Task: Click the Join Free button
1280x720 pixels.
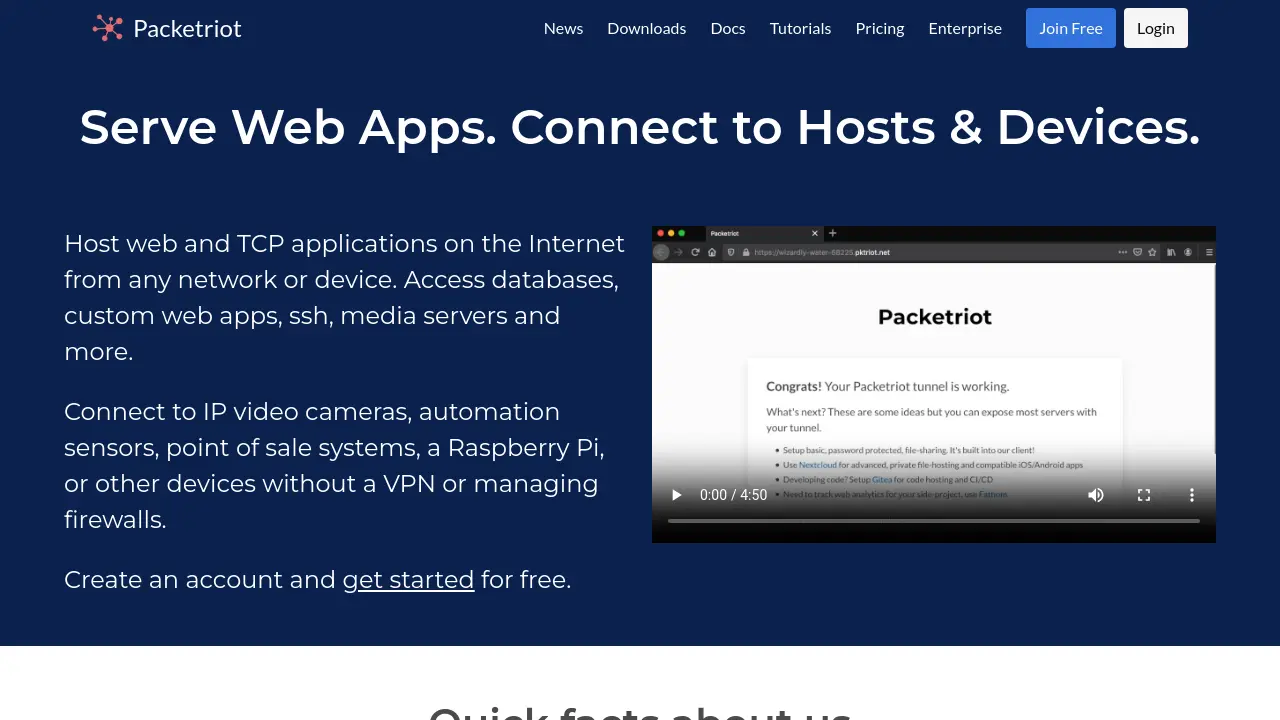Action: pyautogui.click(x=1071, y=28)
